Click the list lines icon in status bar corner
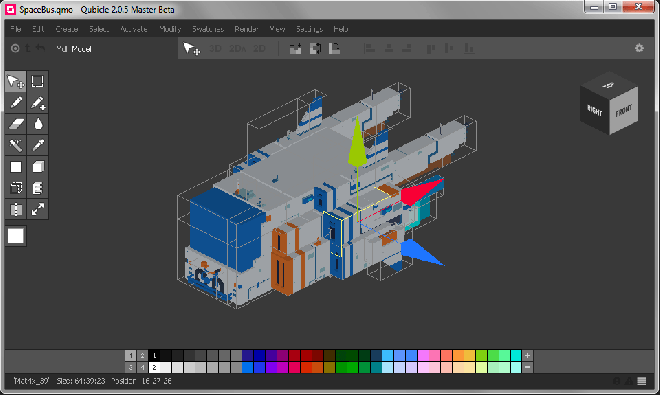This screenshot has height=395, width=660. coord(641,381)
